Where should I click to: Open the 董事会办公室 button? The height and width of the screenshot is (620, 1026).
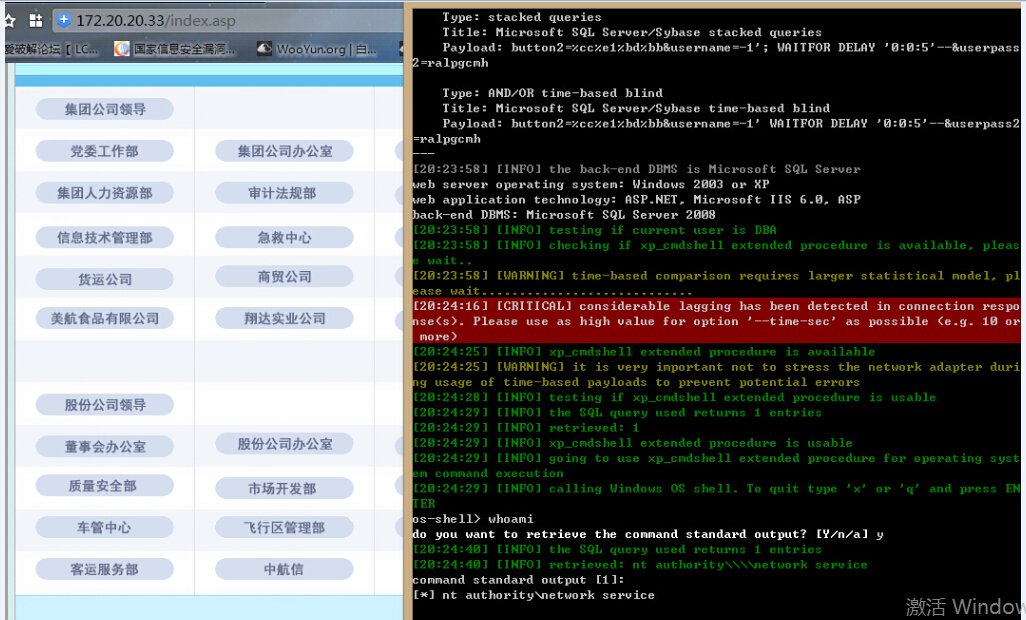105,447
